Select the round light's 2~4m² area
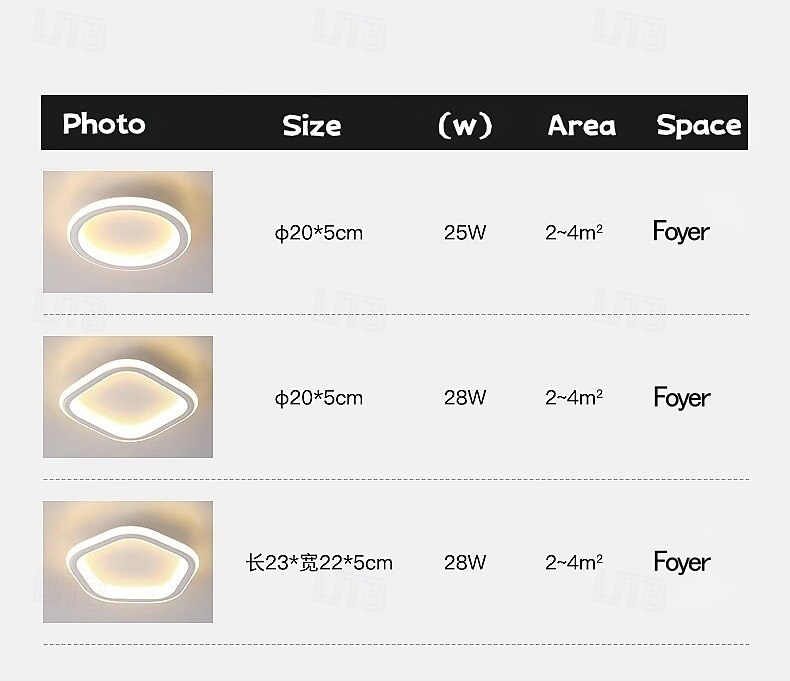 pos(574,232)
